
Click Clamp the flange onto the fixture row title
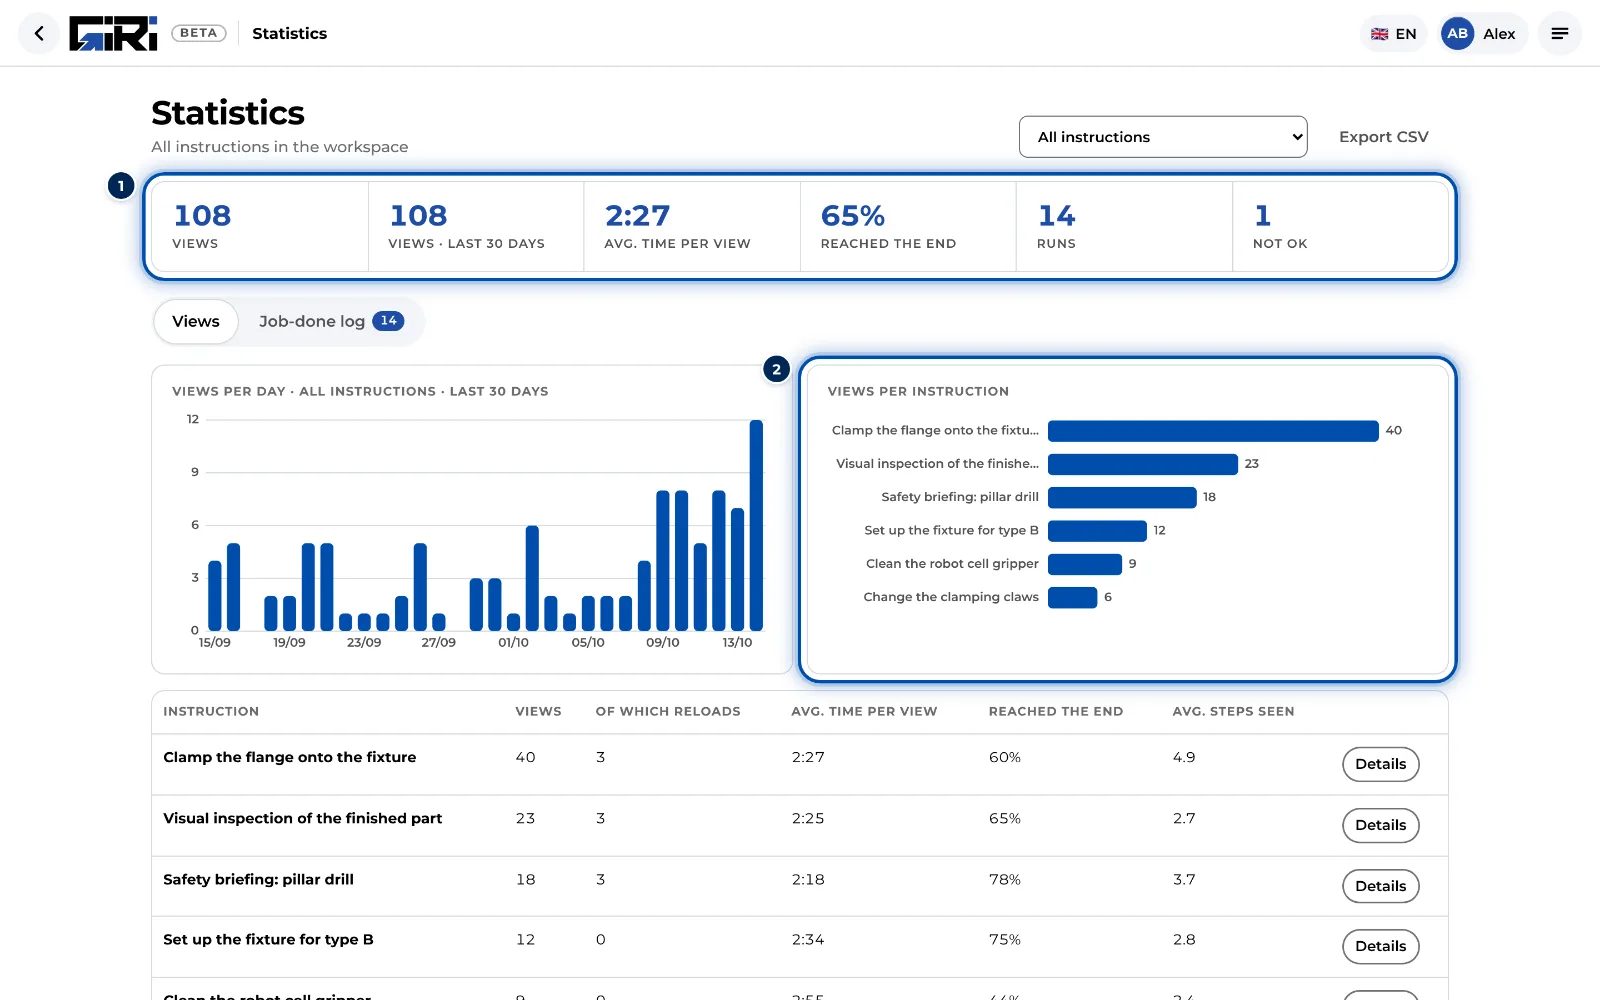290,757
